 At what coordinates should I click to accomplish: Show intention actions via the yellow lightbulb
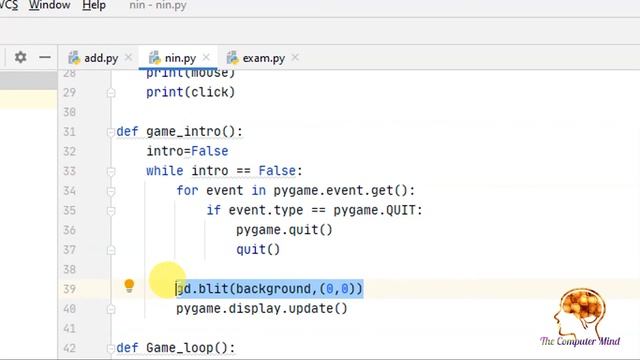(129, 285)
